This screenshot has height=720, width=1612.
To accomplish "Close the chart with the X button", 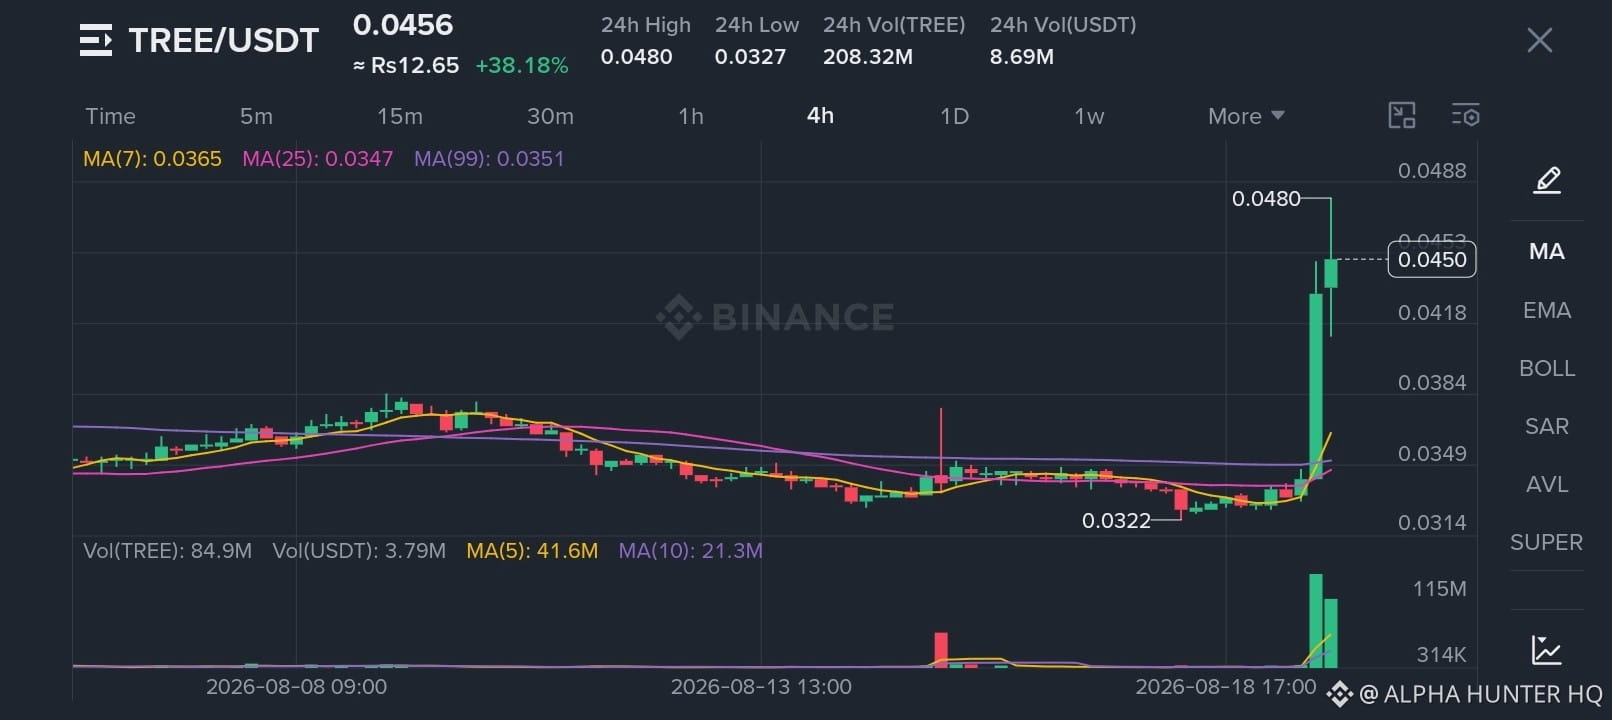I will 1540,40.
